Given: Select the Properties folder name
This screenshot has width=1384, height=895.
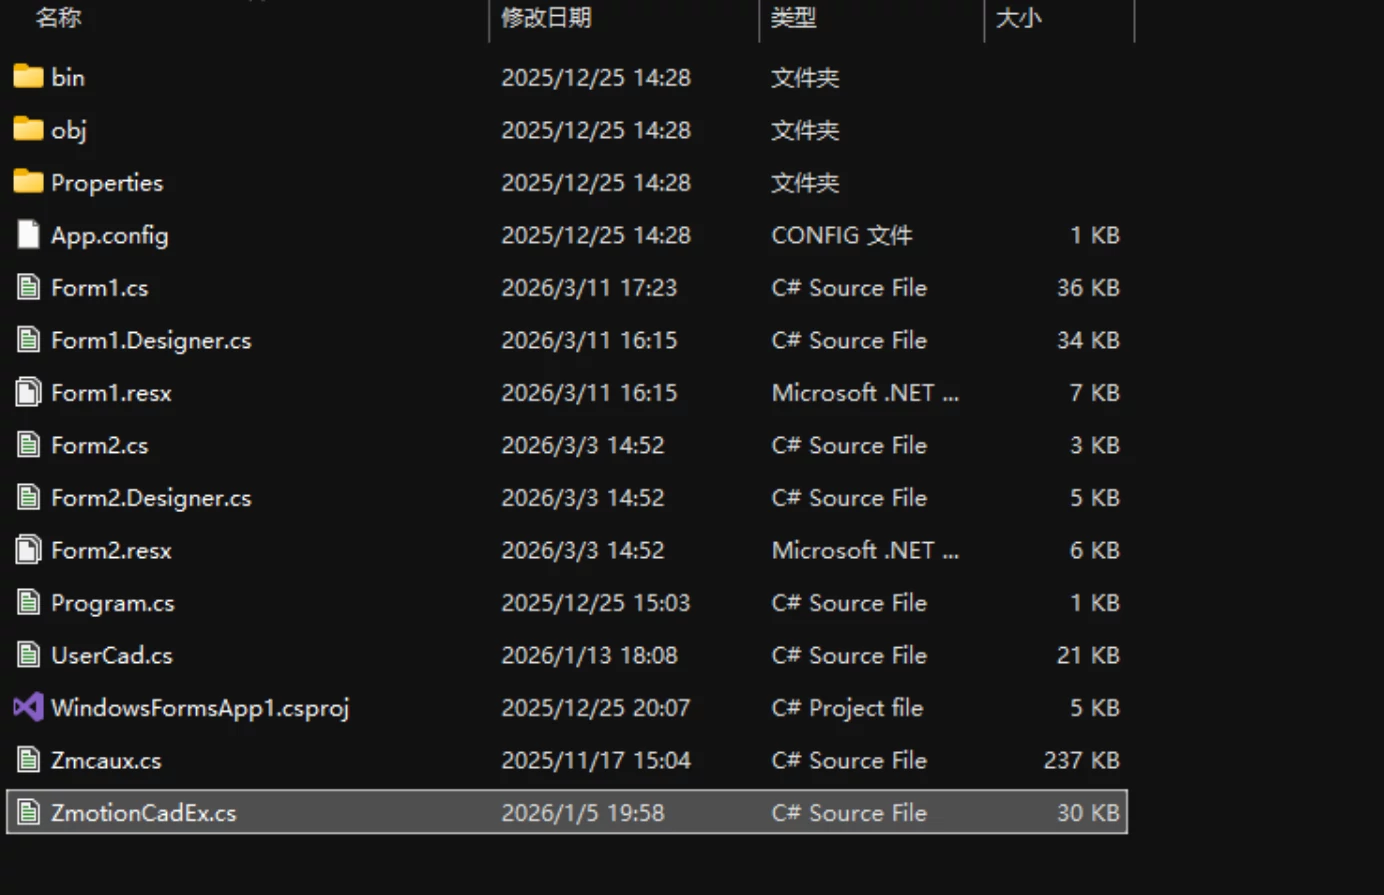Looking at the screenshot, I should [x=107, y=183].
